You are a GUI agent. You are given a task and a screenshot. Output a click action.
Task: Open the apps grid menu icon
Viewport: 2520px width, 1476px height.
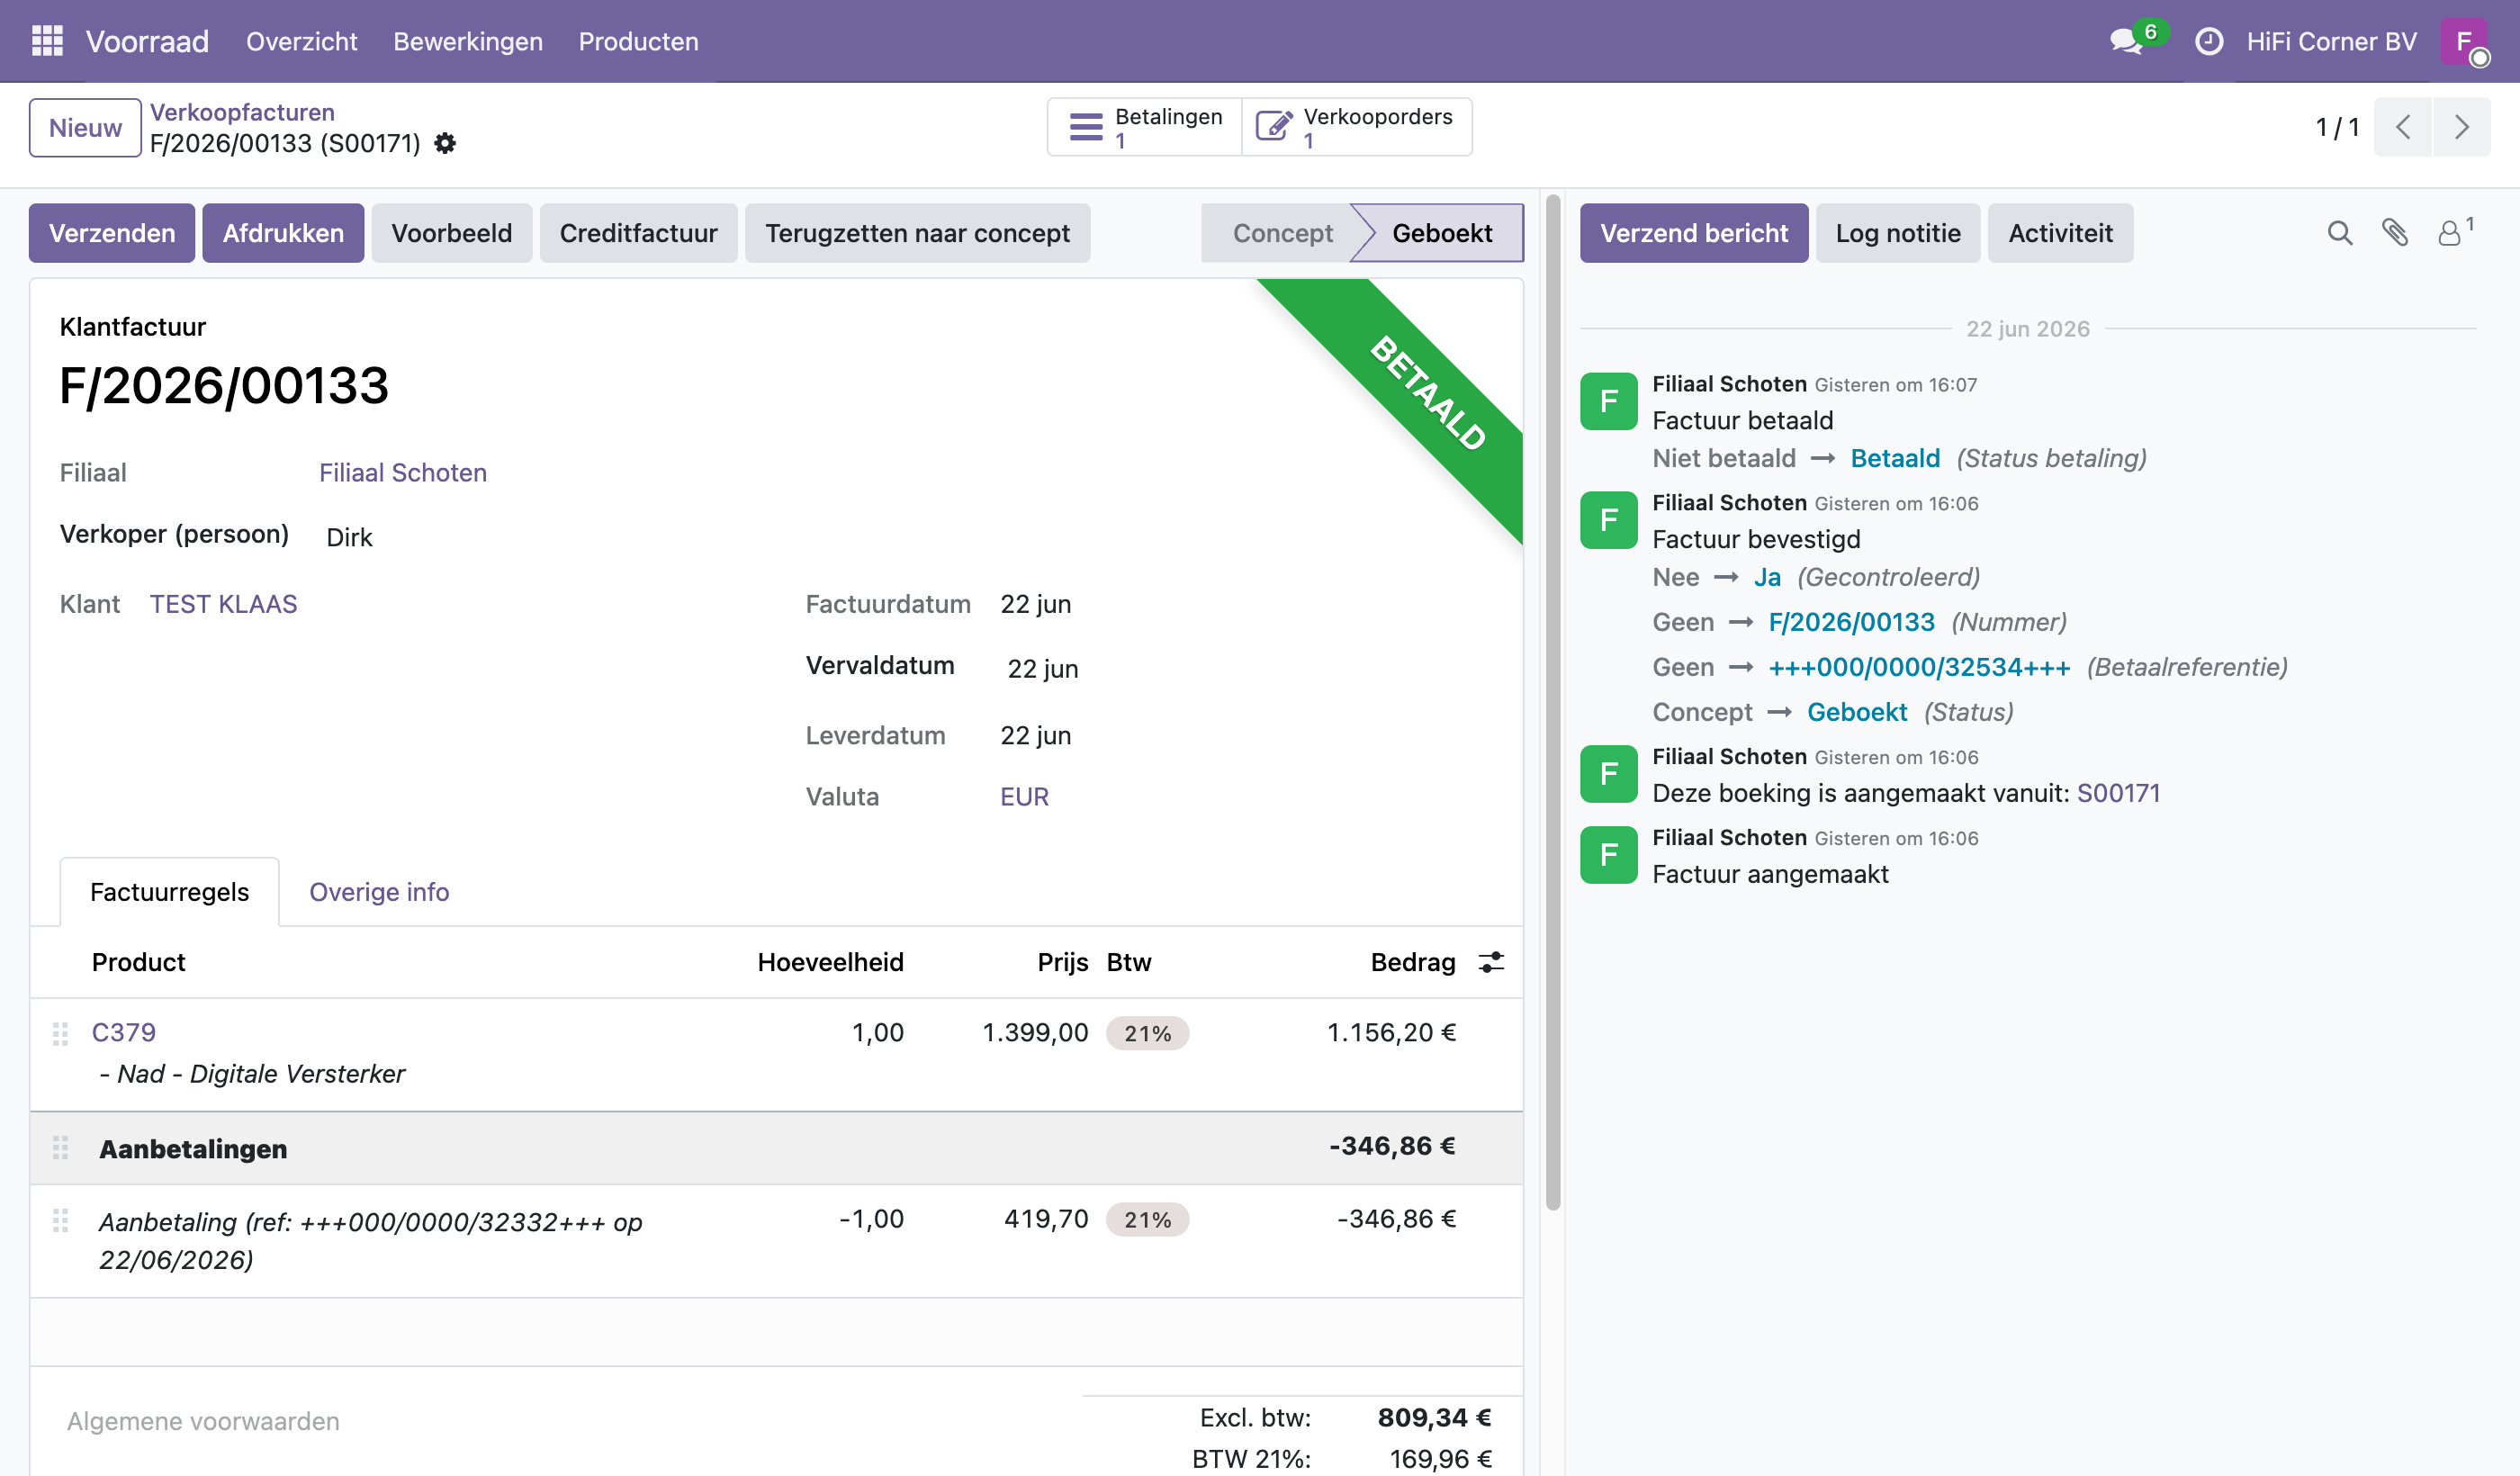47,41
